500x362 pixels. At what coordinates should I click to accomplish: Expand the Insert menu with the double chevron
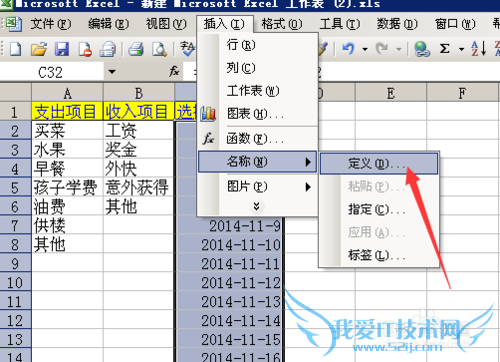coord(256,206)
